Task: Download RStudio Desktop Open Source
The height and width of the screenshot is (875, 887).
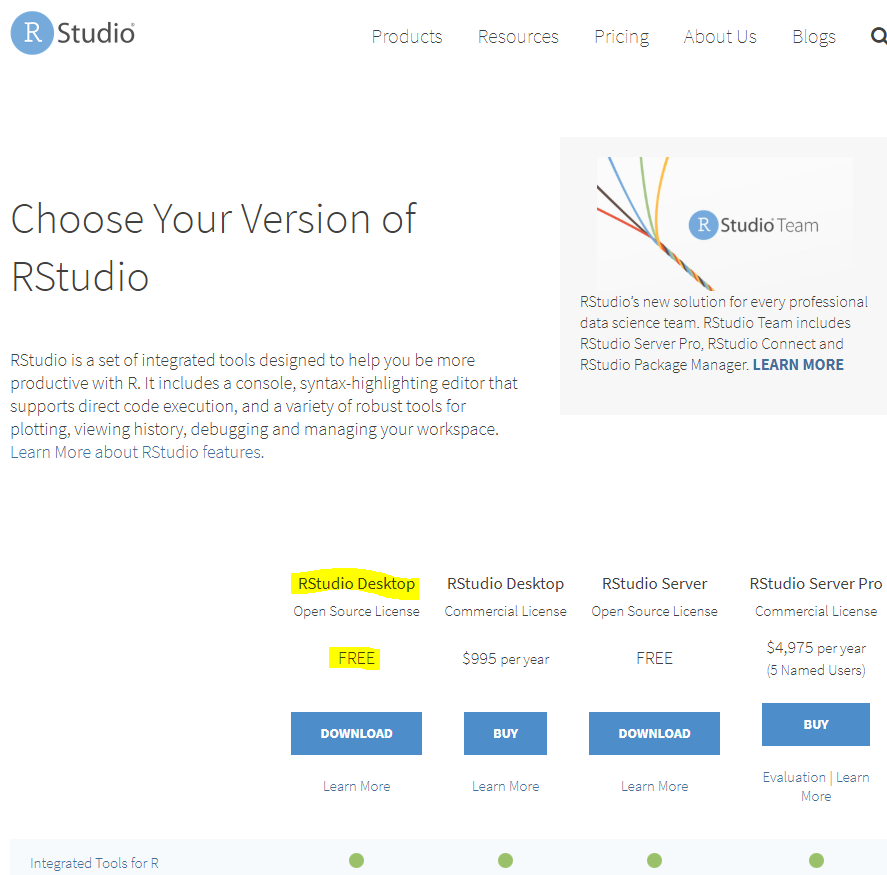Action: coord(356,733)
